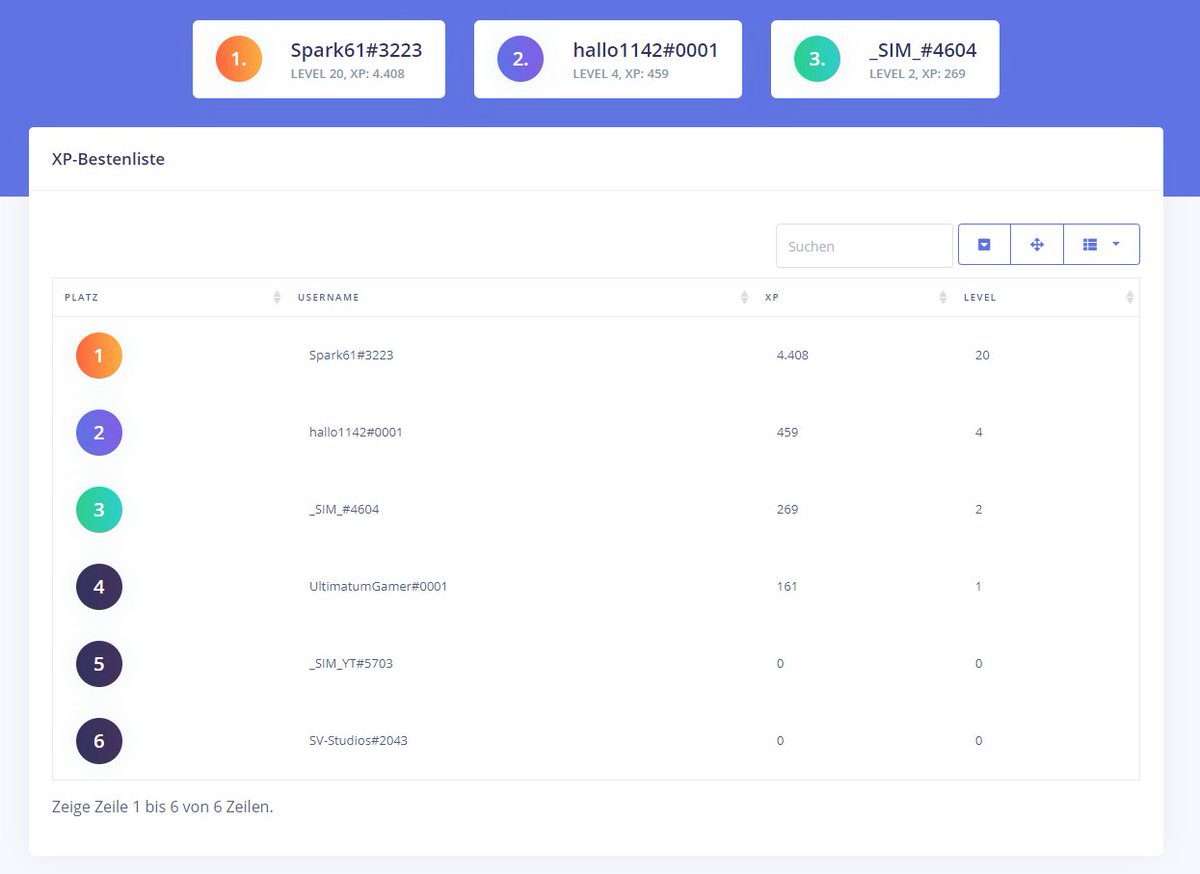Click the XP-Bestenliste heading
The height and width of the screenshot is (874, 1200).
pos(108,158)
